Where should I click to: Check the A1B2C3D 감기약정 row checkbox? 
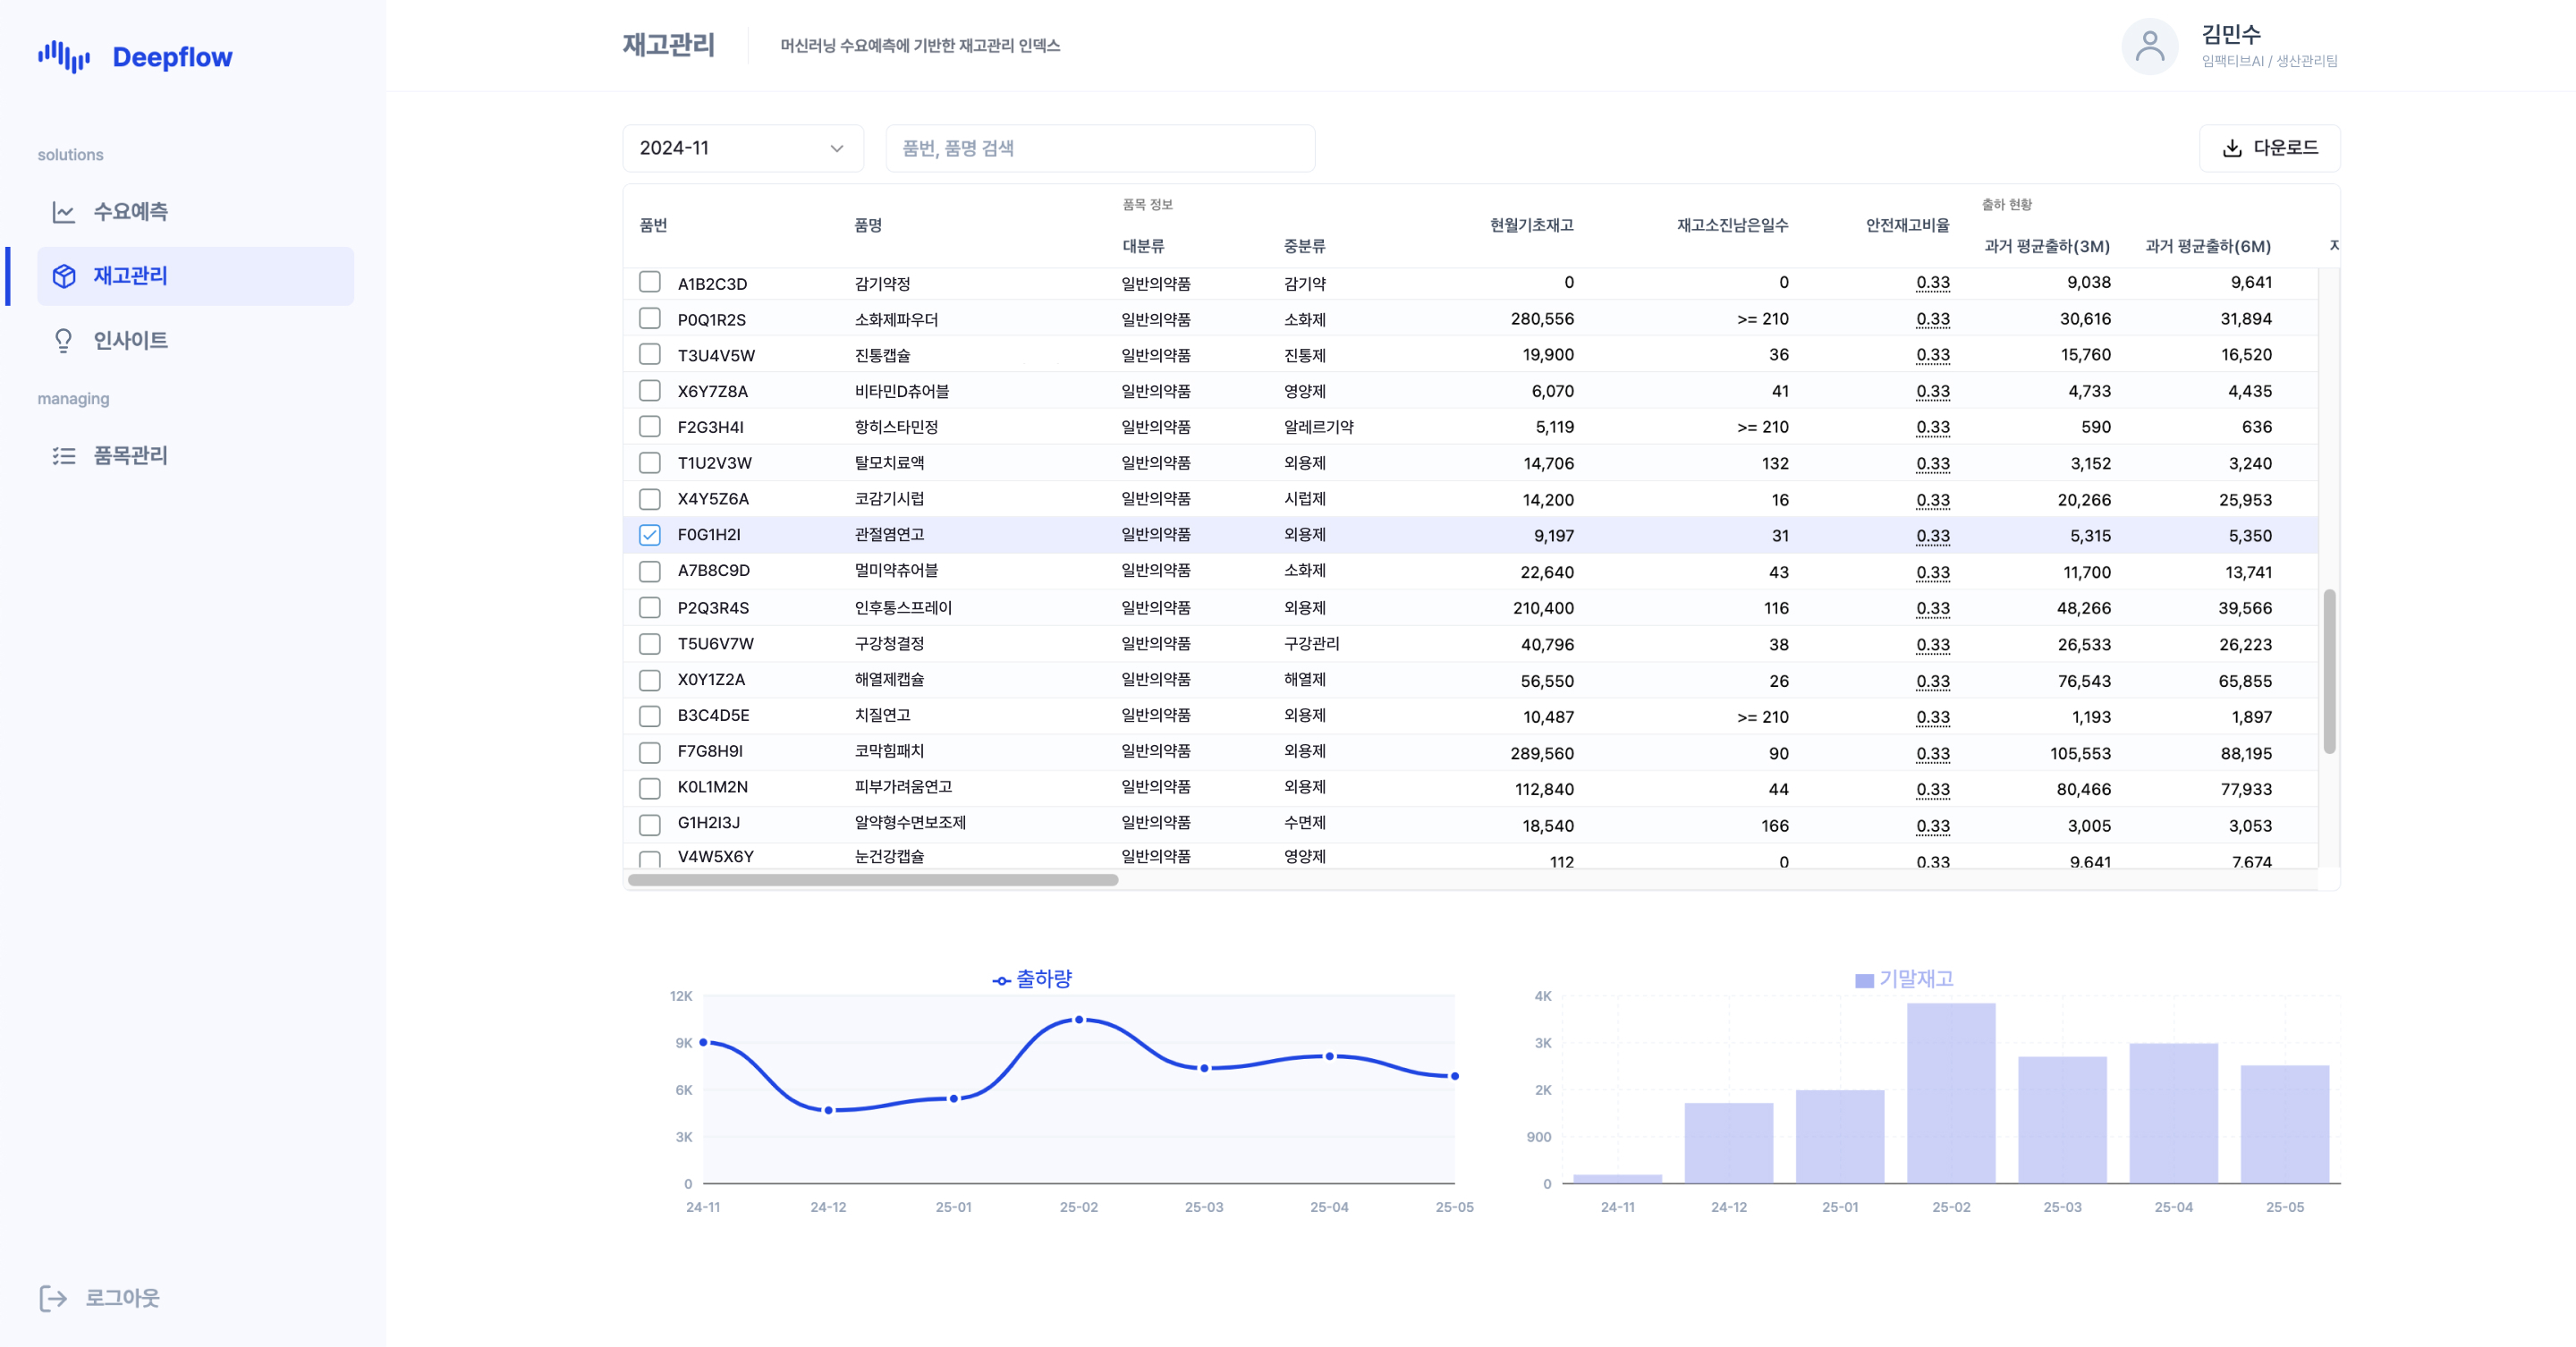click(x=650, y=283)
